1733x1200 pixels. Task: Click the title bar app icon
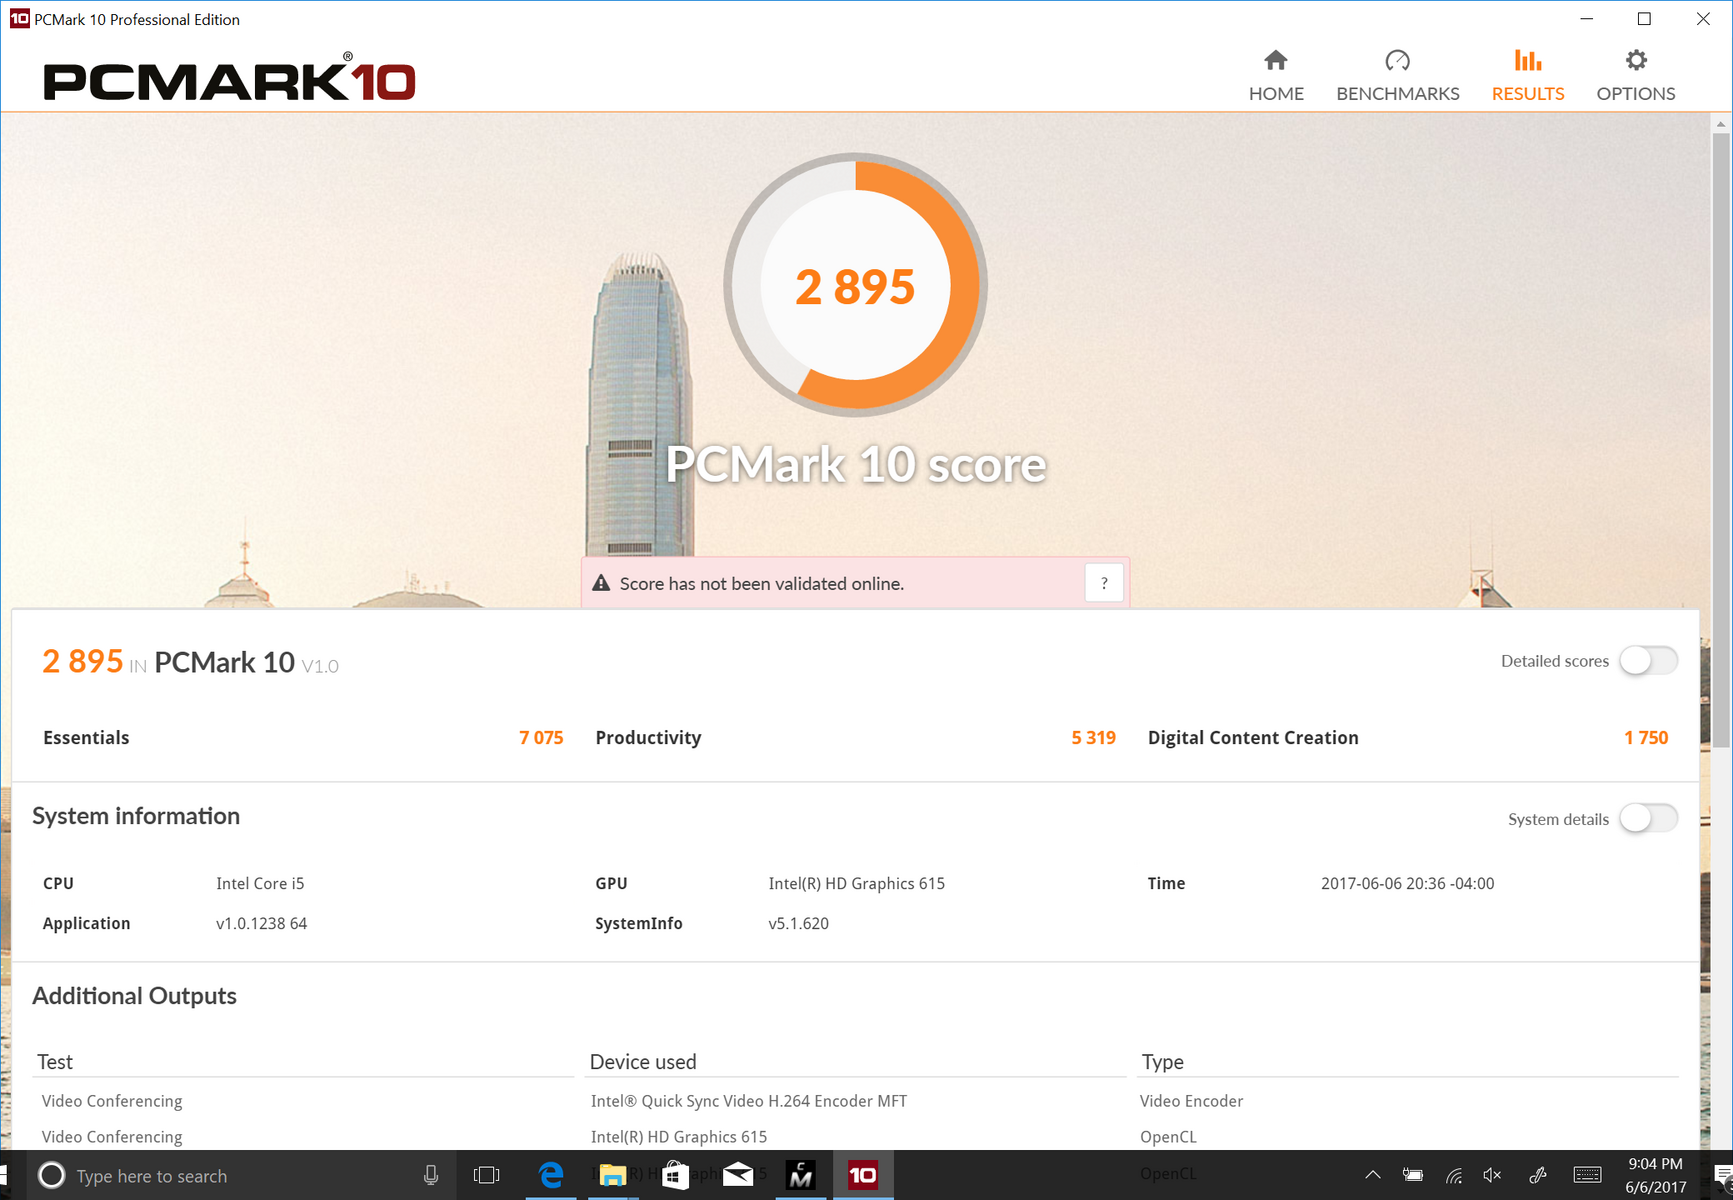pyautogui.click(x=19, y=19)
